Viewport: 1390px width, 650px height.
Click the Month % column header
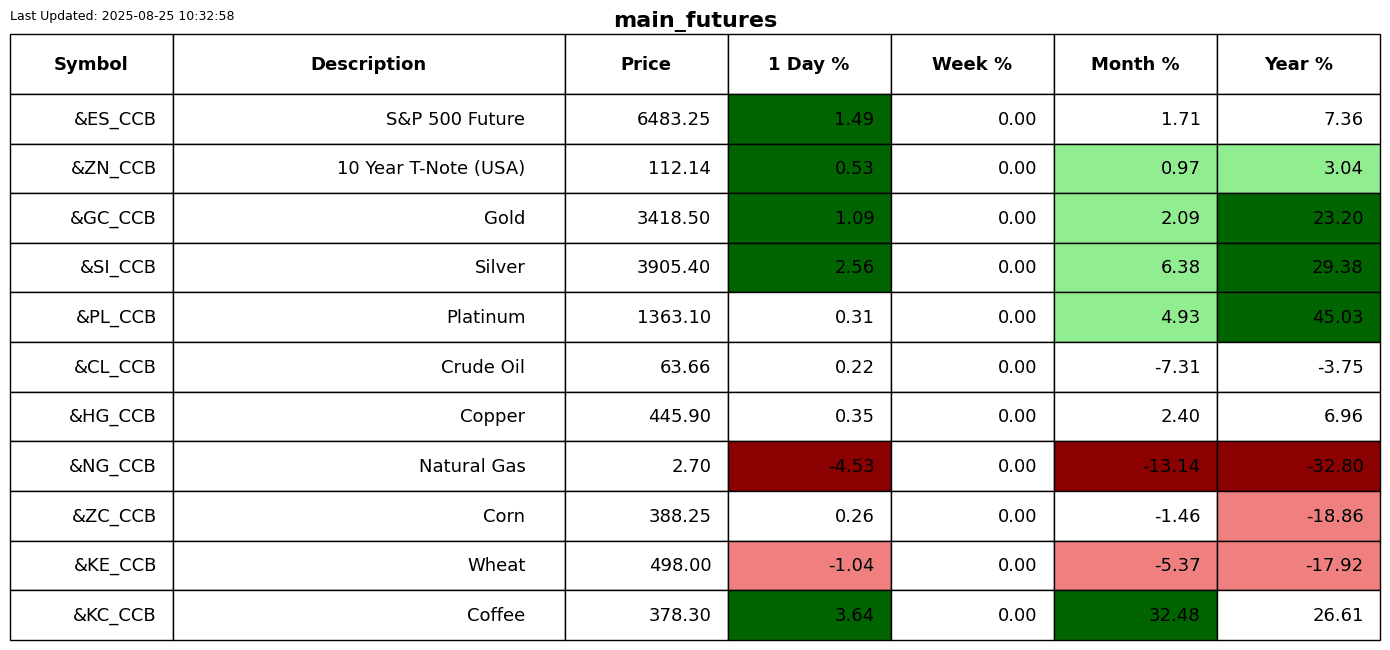click(1135, 65)
